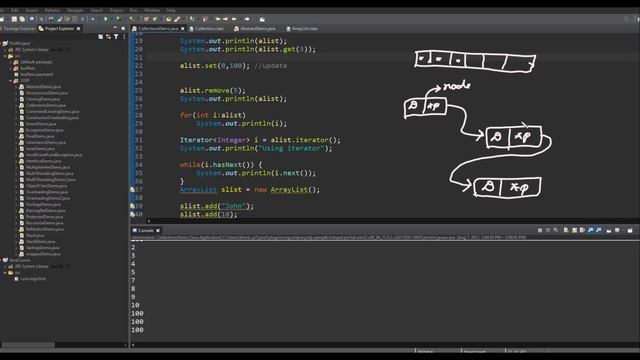Screen dimensions: 640x360
Task: Select ExceptionDemo.java in the tree
Action: (x=44, y=130)
